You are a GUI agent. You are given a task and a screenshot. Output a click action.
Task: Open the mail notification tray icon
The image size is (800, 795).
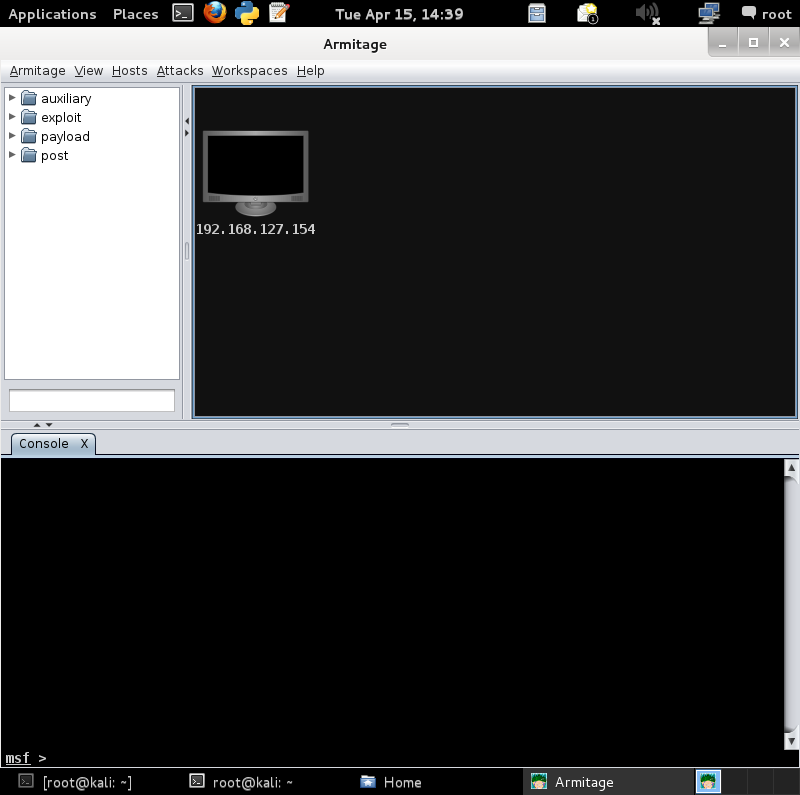point(587,13)
